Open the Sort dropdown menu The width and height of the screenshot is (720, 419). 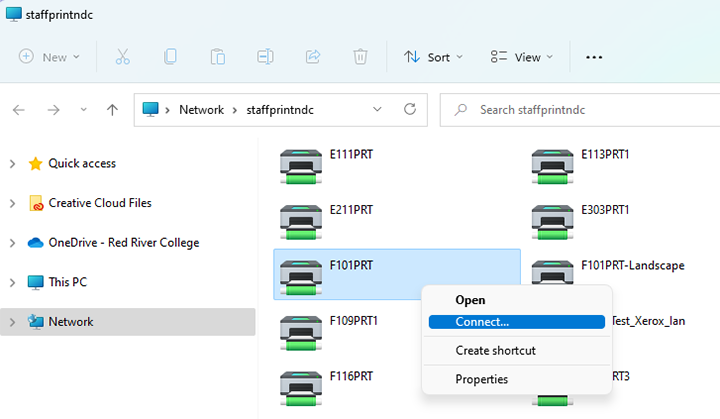point(433,57)
